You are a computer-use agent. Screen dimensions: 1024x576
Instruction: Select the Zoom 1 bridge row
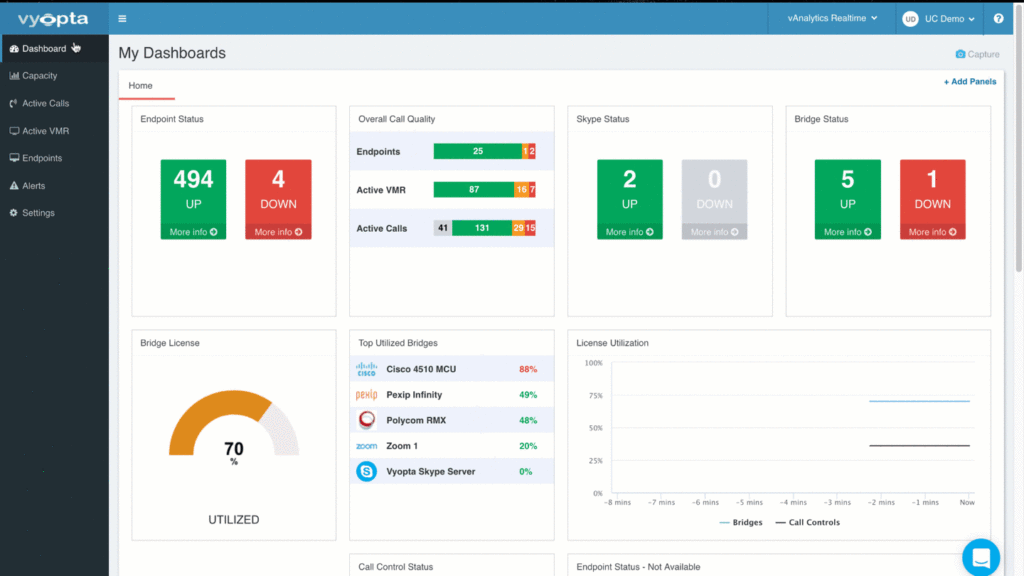452,446
